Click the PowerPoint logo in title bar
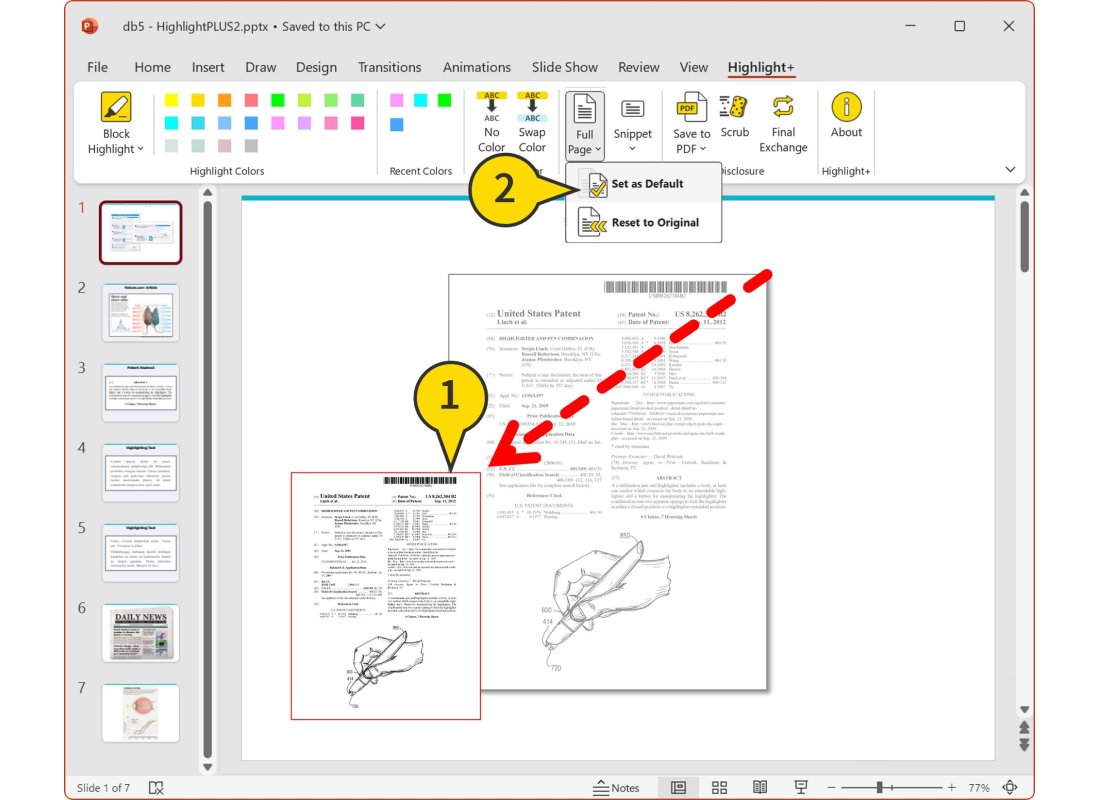1100x800 pixels. [90, 27]
